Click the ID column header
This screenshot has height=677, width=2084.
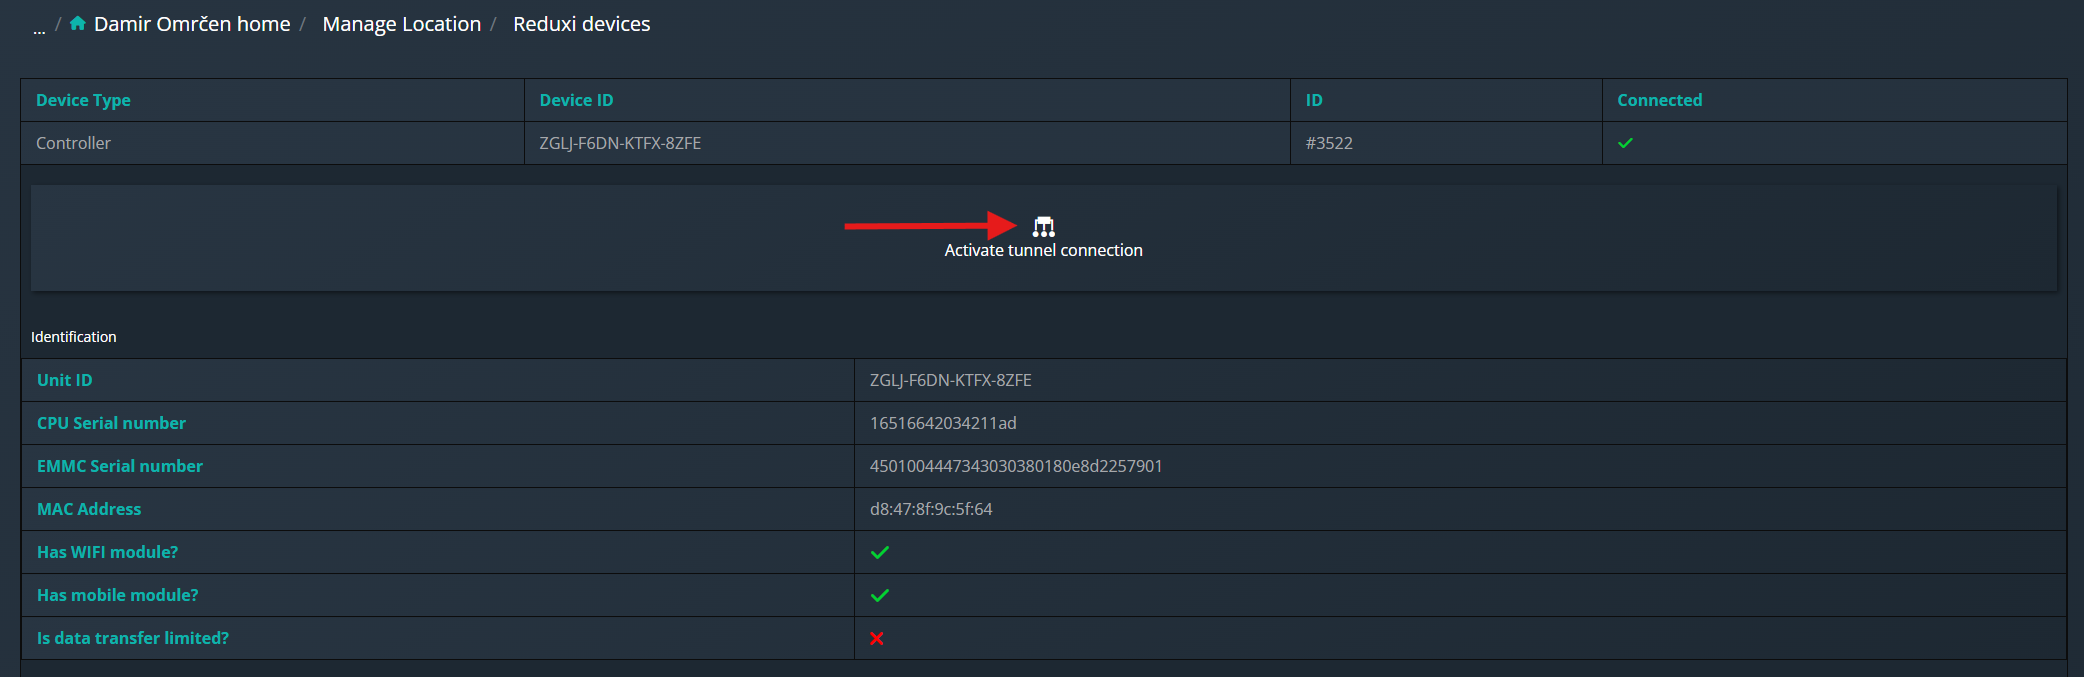click(x=1314, y=100)
